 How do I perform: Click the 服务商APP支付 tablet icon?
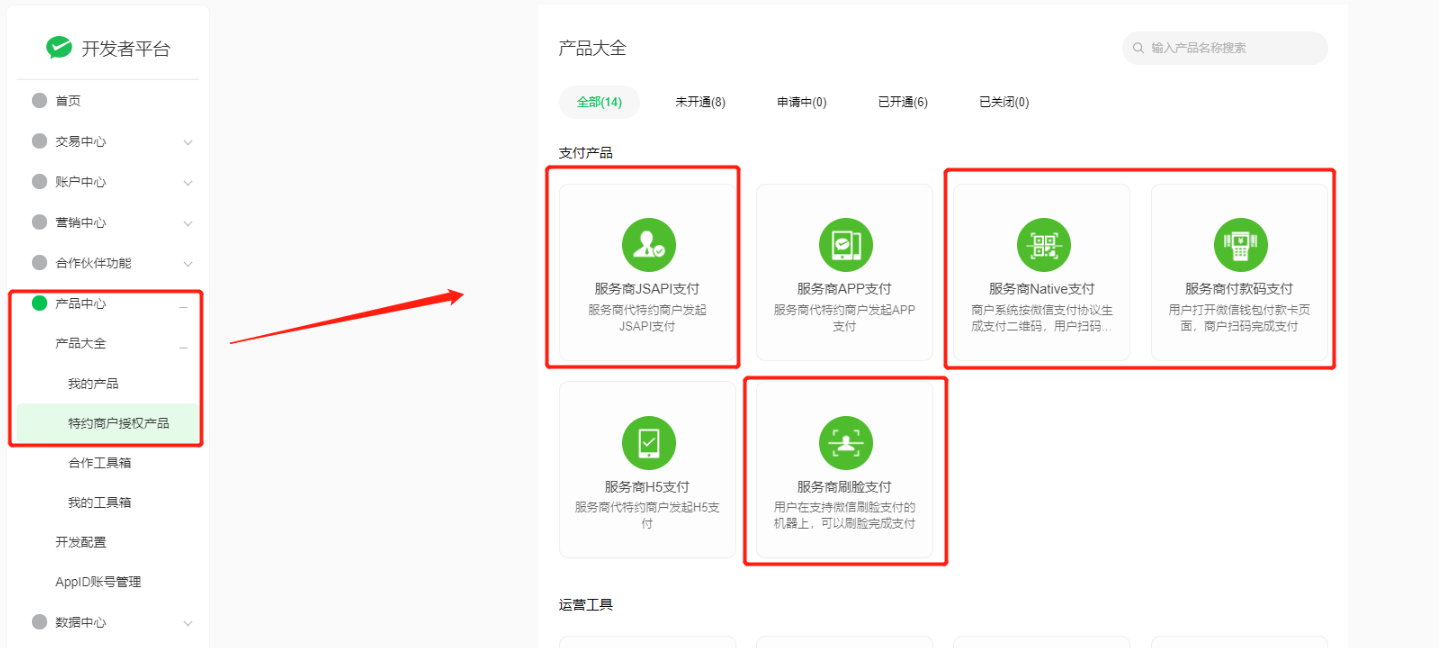click(845, 245)
